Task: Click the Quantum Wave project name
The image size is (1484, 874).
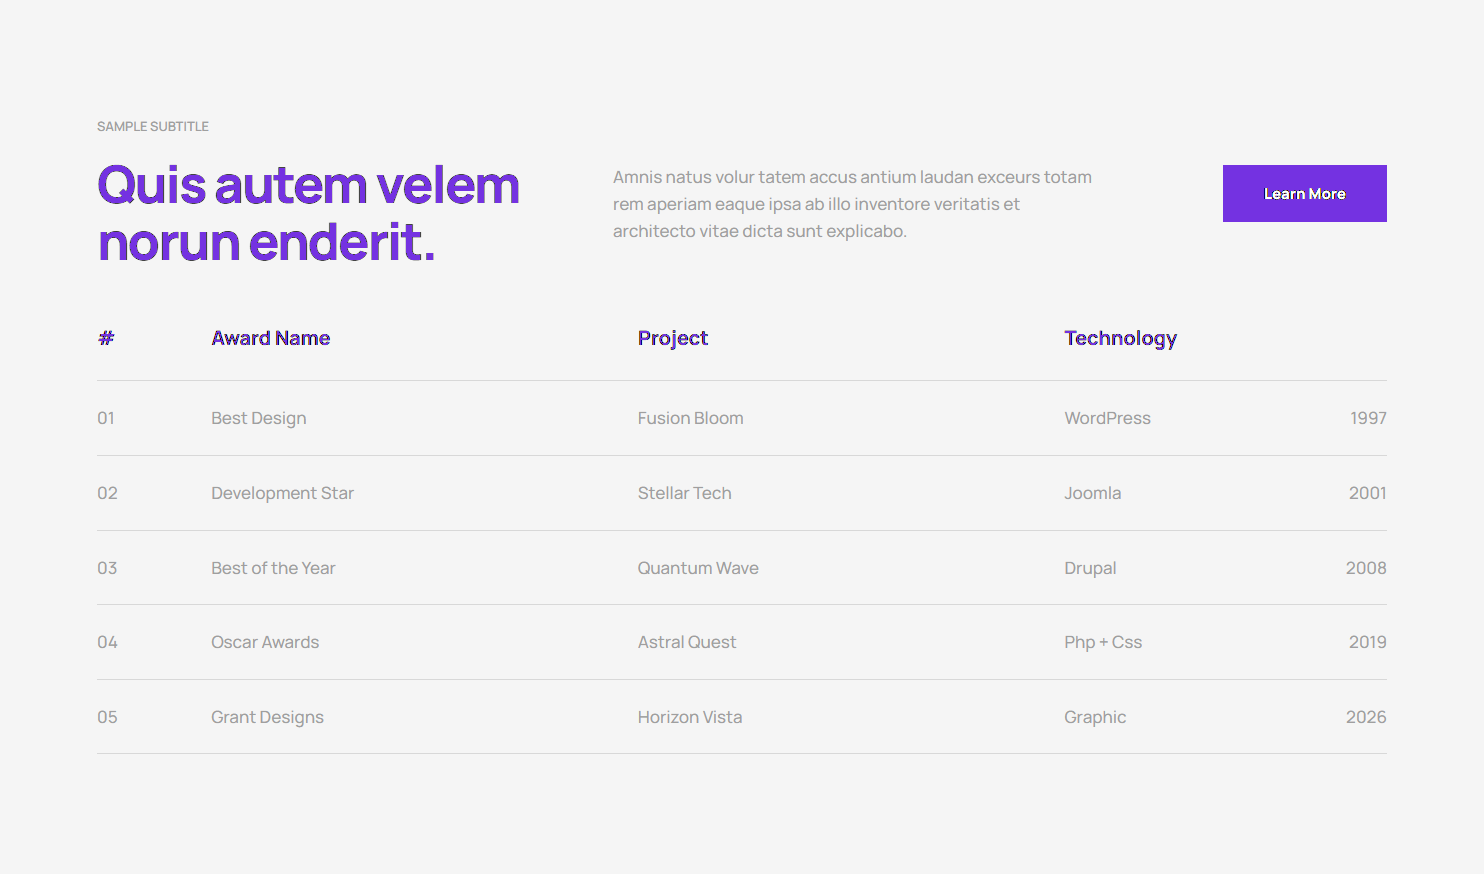Action: [698, 568]
